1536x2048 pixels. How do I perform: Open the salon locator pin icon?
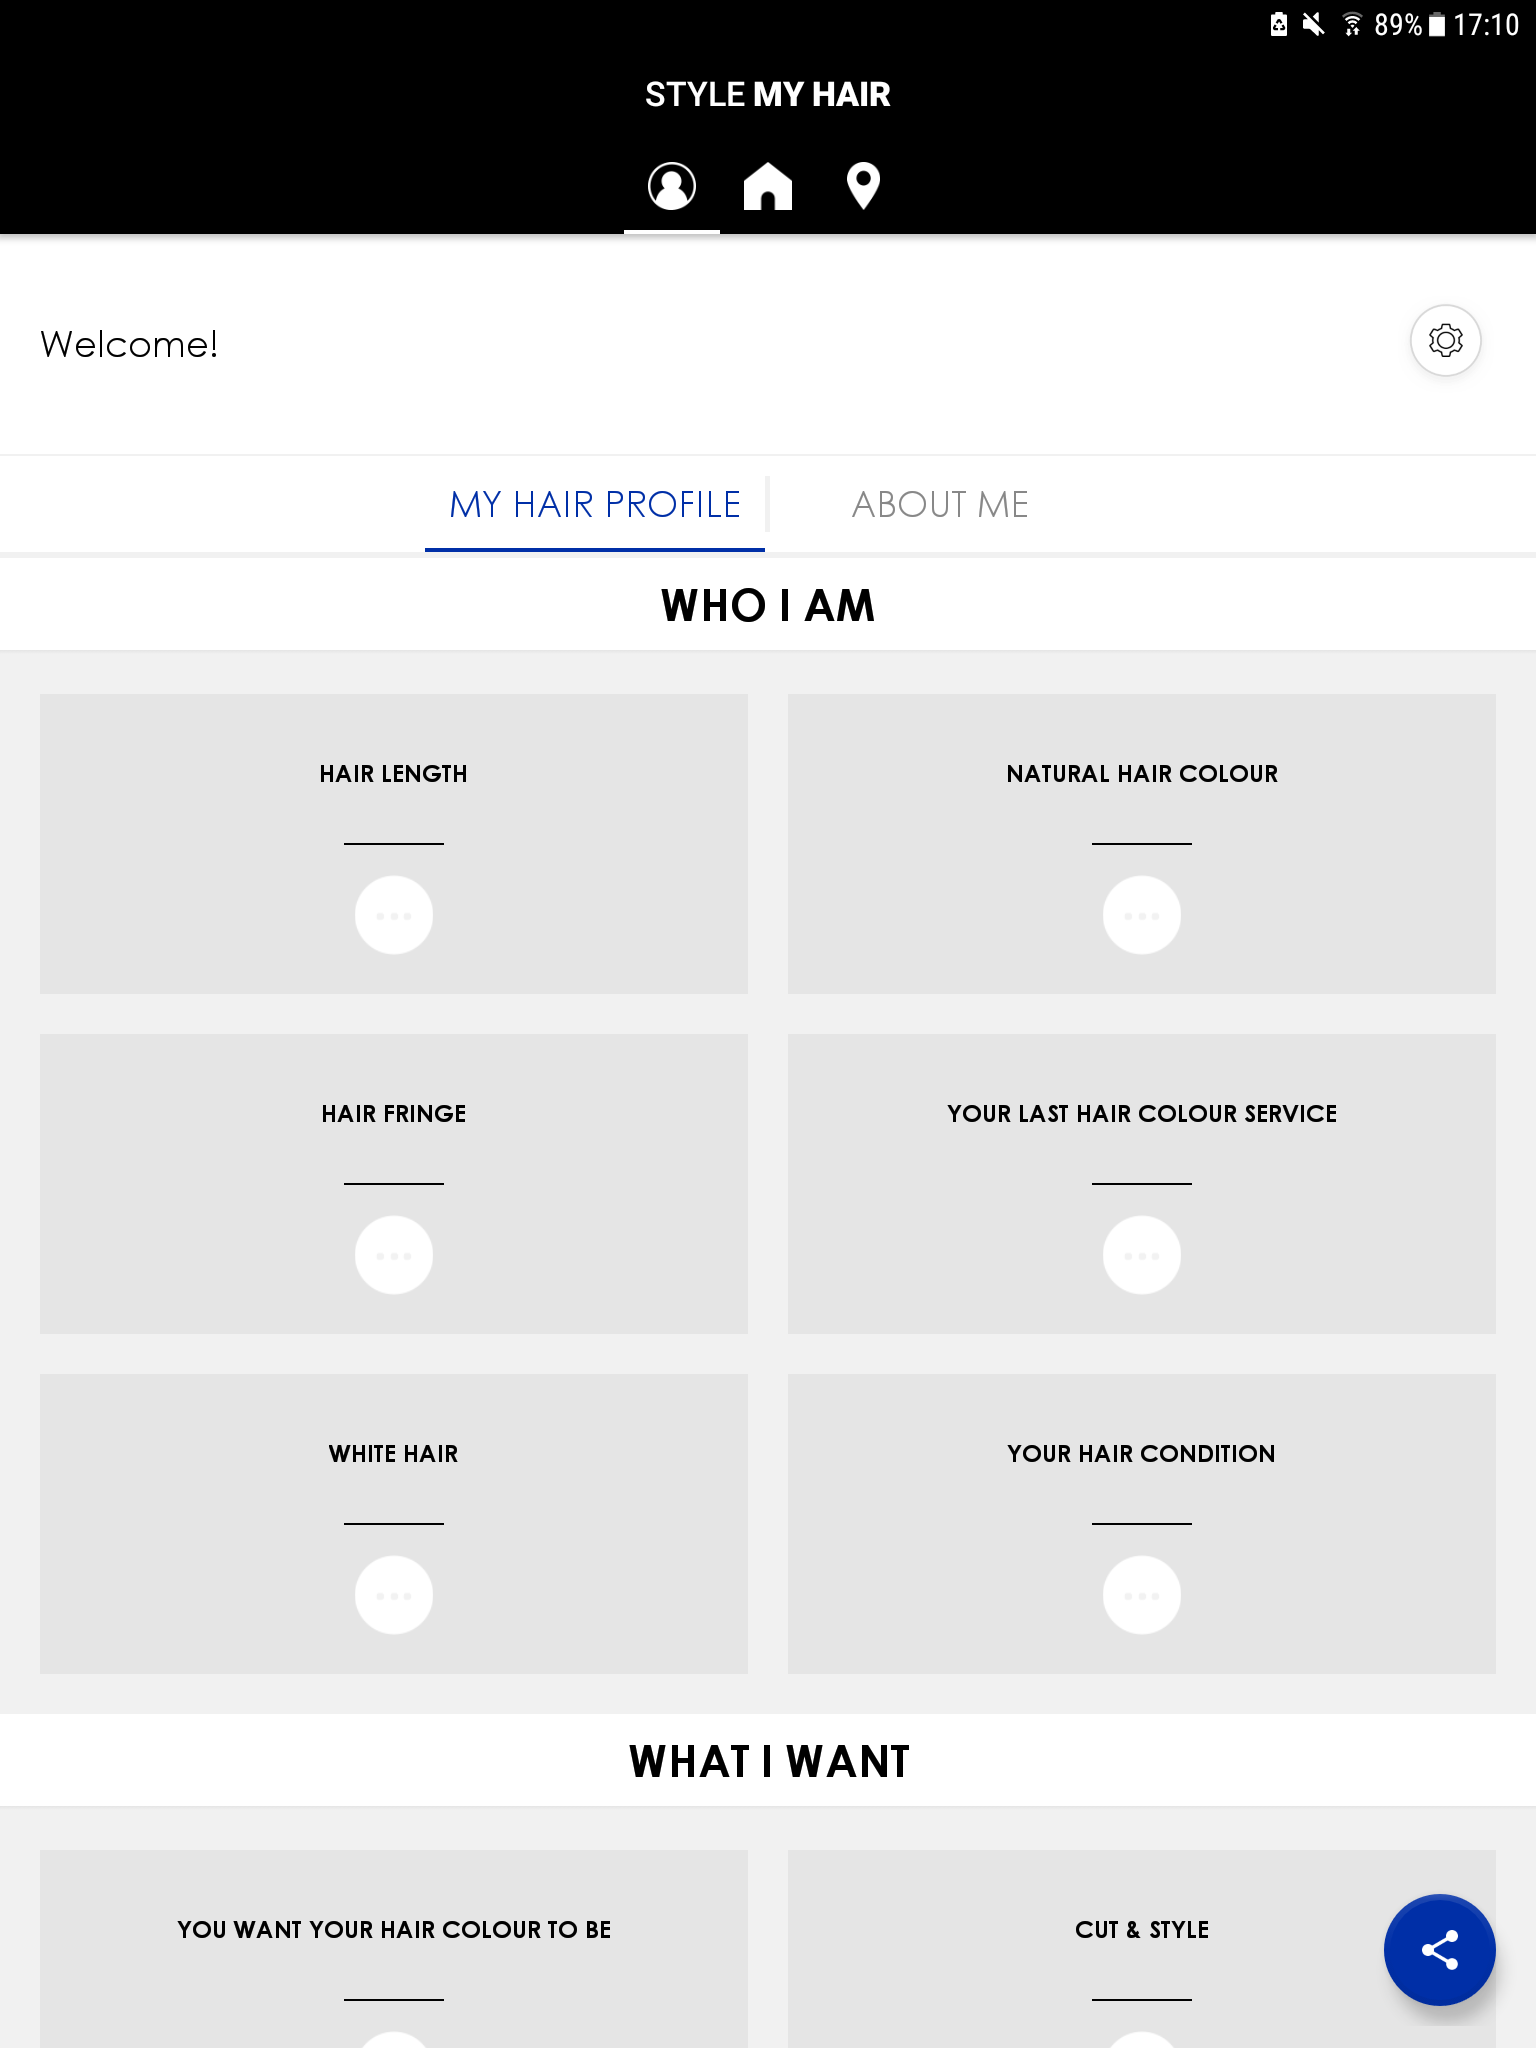point(863,186)
